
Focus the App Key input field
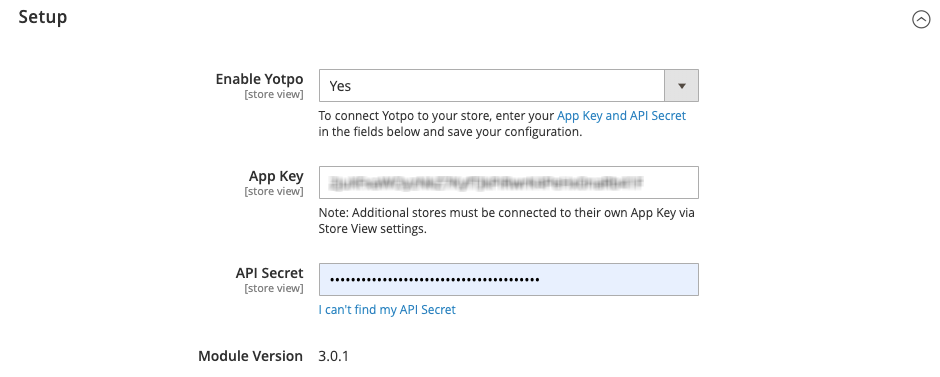click(508, 182)
